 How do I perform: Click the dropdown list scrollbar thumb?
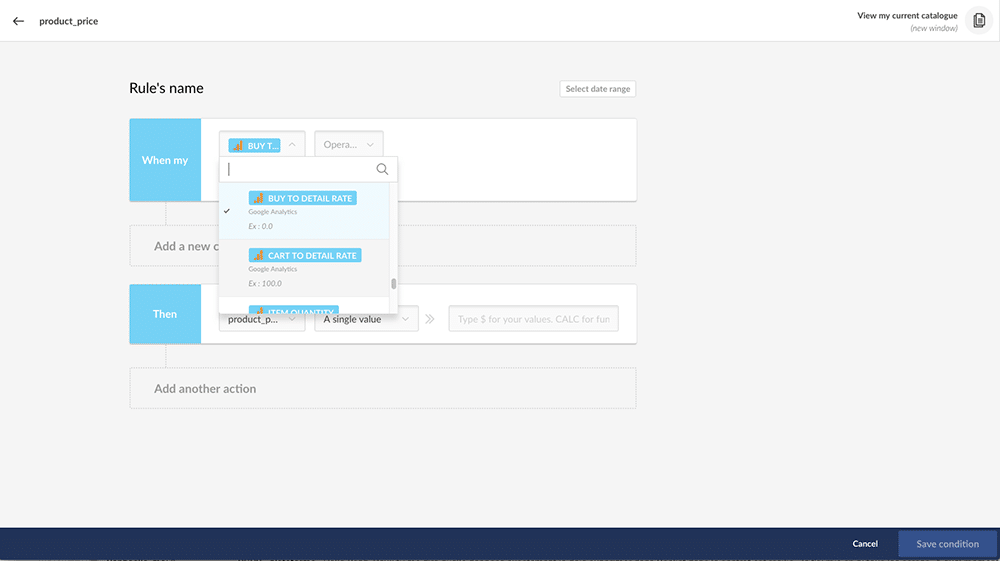(393, 284)
